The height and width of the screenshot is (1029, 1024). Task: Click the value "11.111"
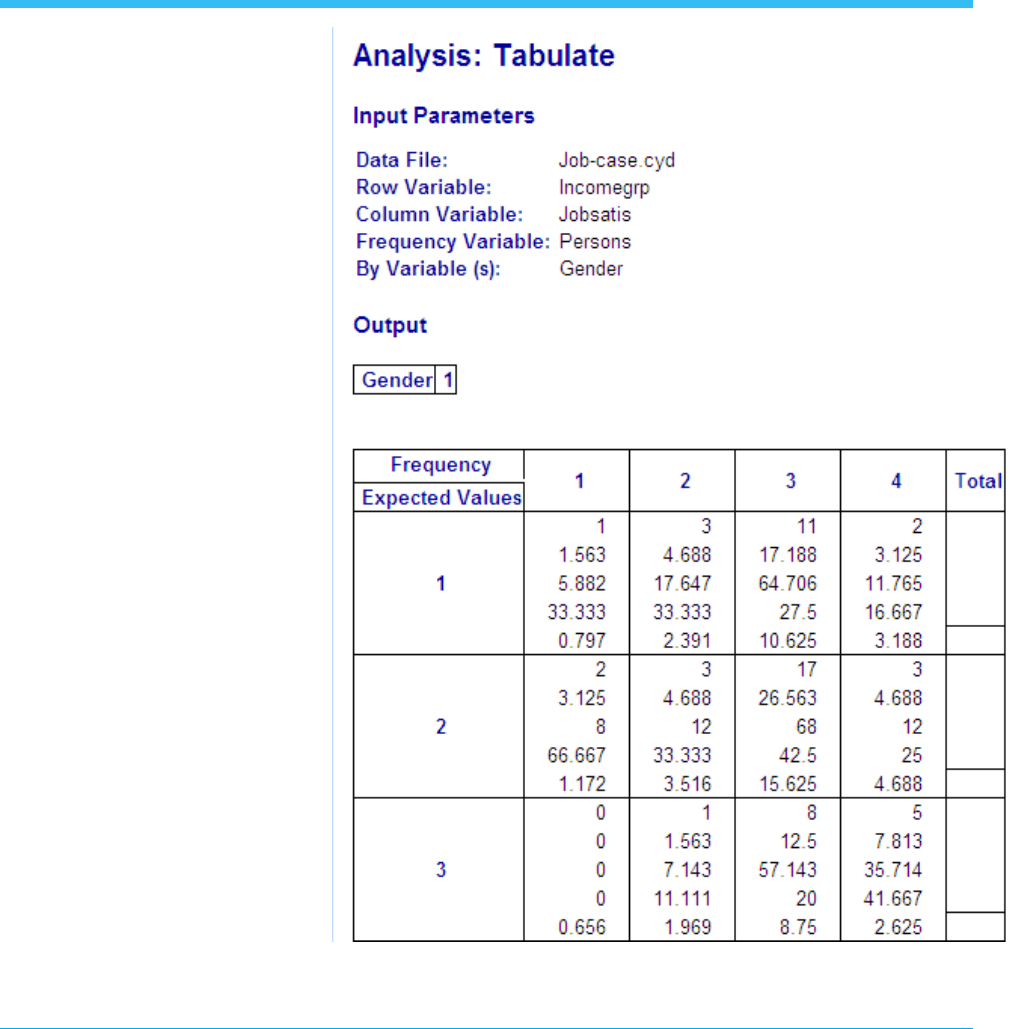tap(682, 898)
